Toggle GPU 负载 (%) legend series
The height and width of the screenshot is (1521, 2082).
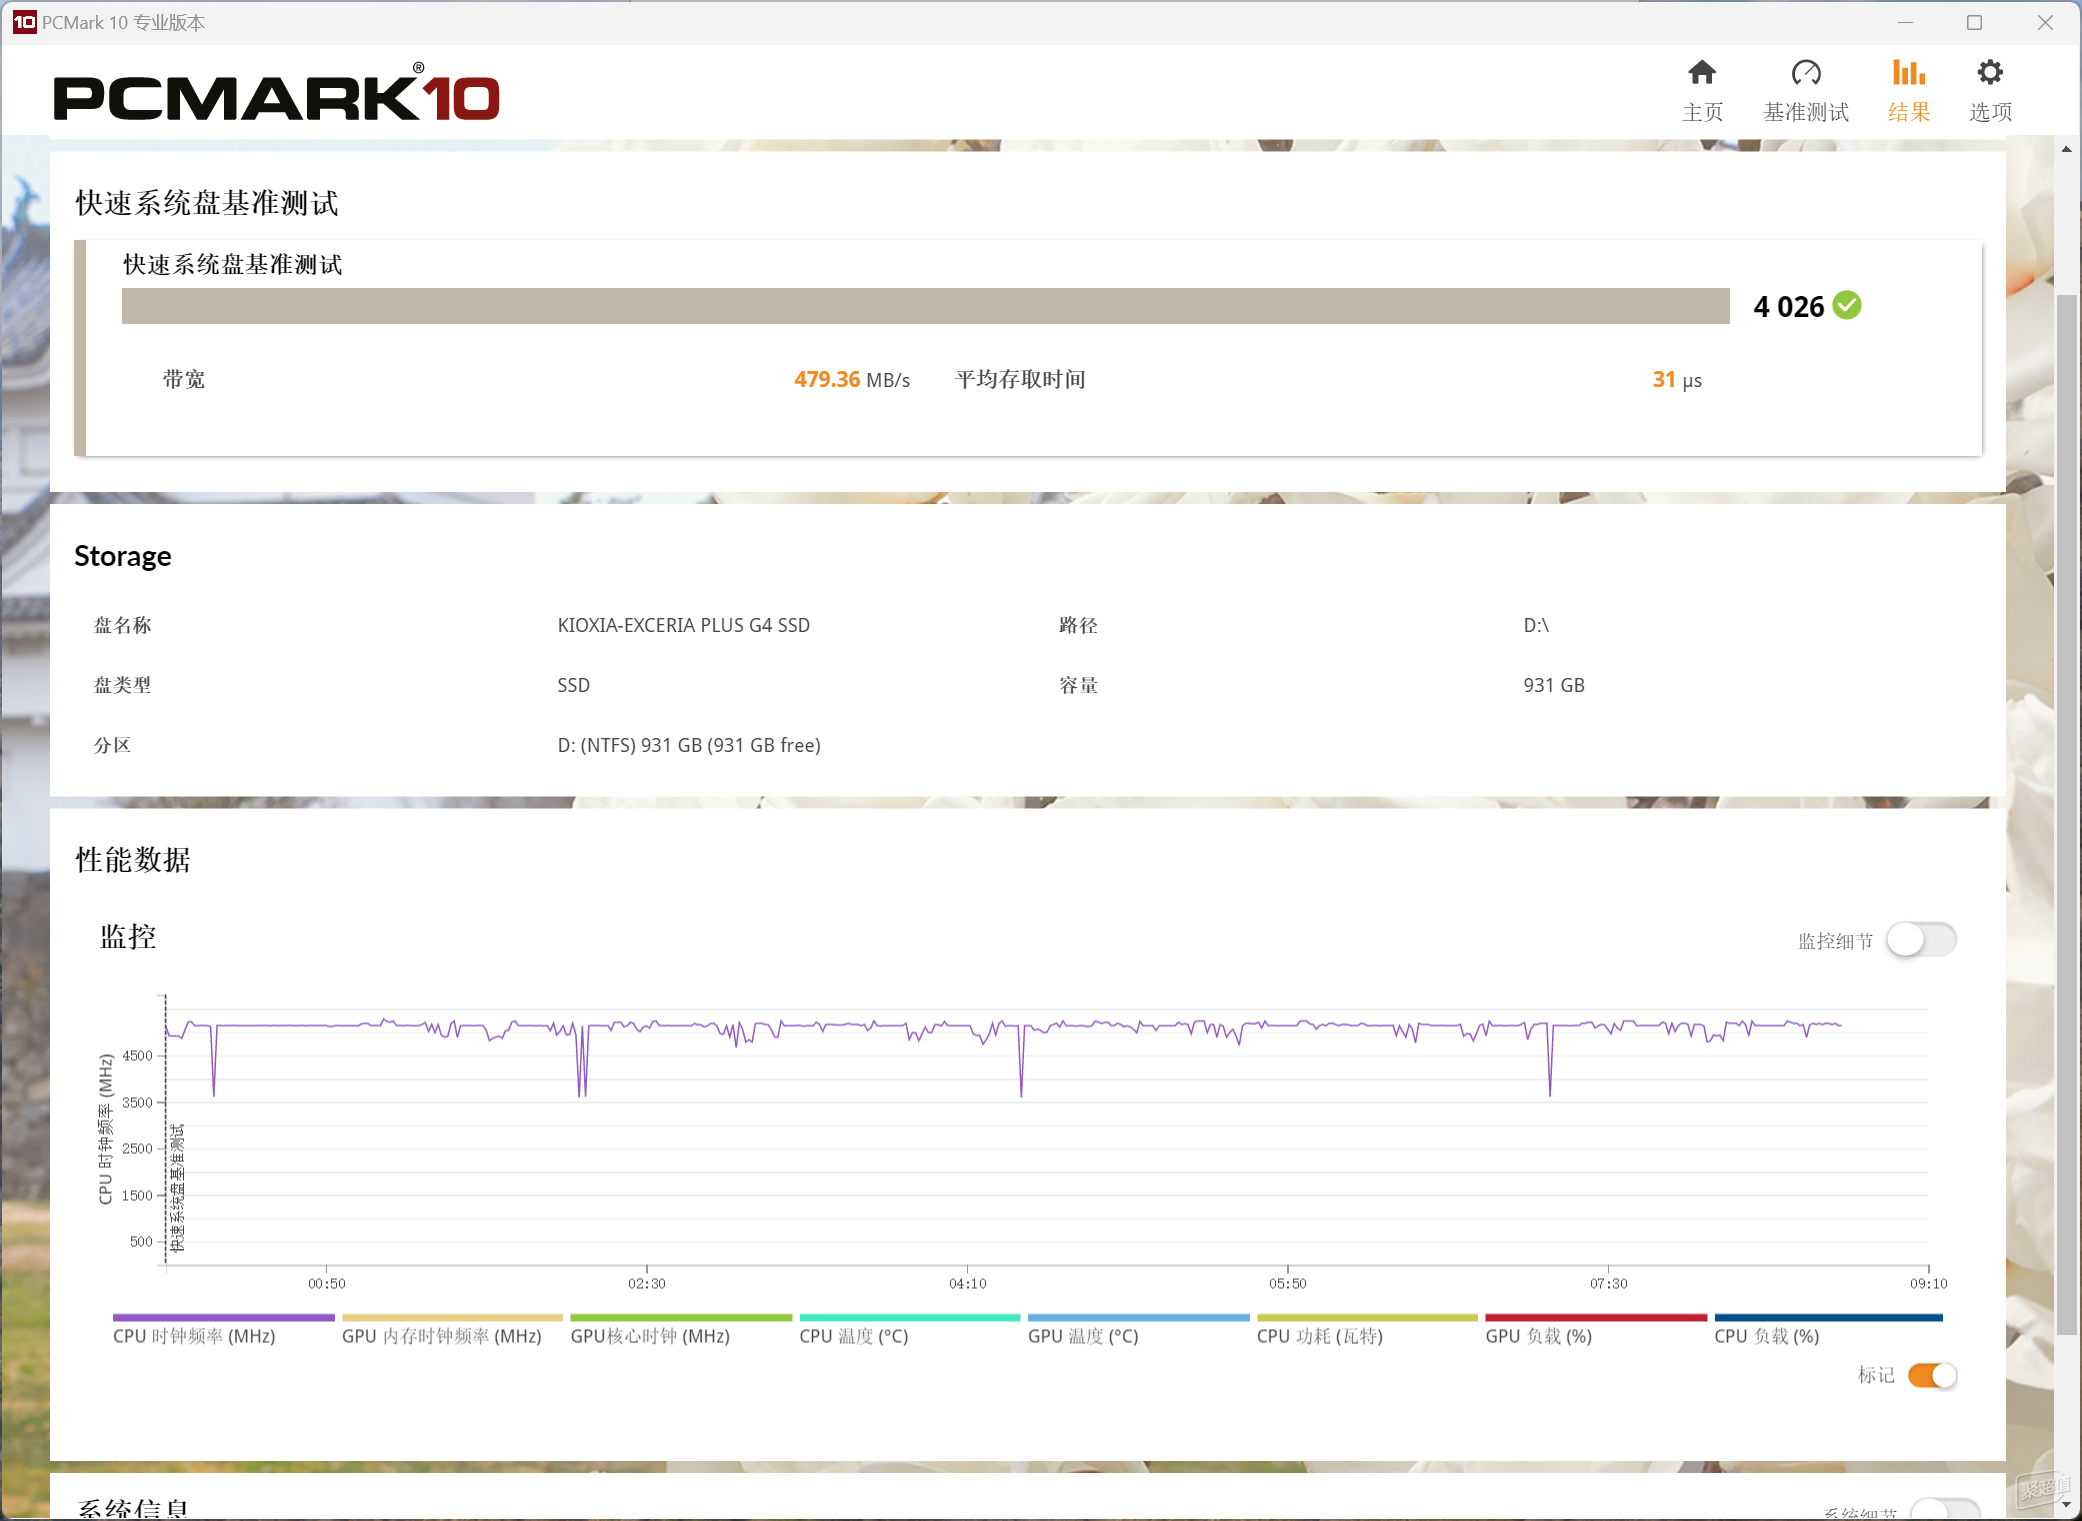point(1596,1330)
